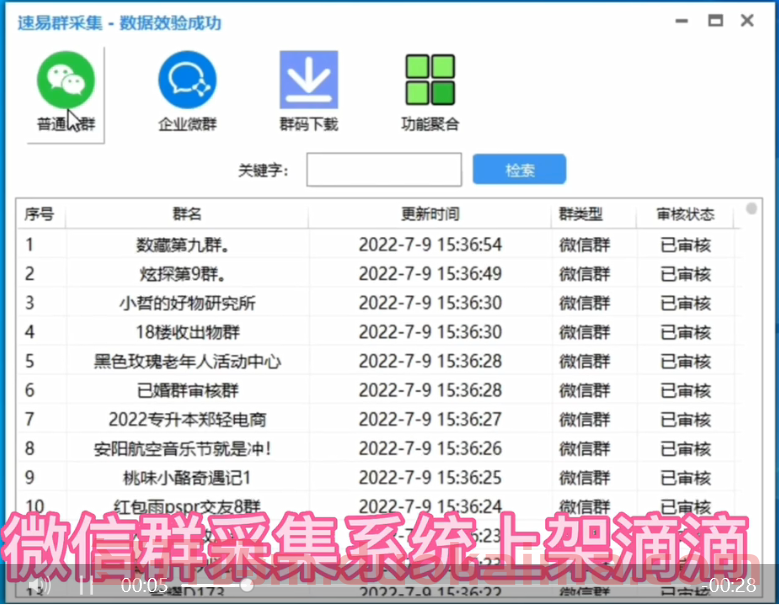
Task: Sort by the 群名 column header
Action: (x=187, y=214)
